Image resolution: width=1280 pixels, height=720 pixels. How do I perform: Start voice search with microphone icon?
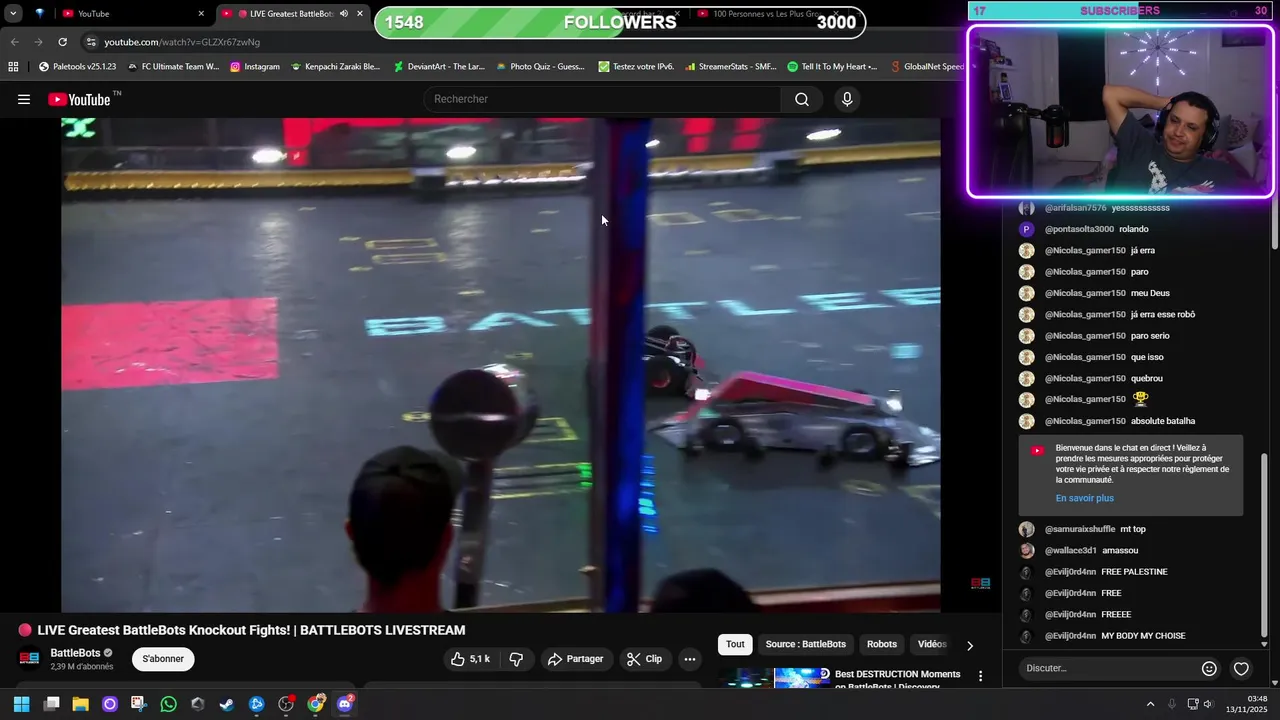(x=847, y=99)
